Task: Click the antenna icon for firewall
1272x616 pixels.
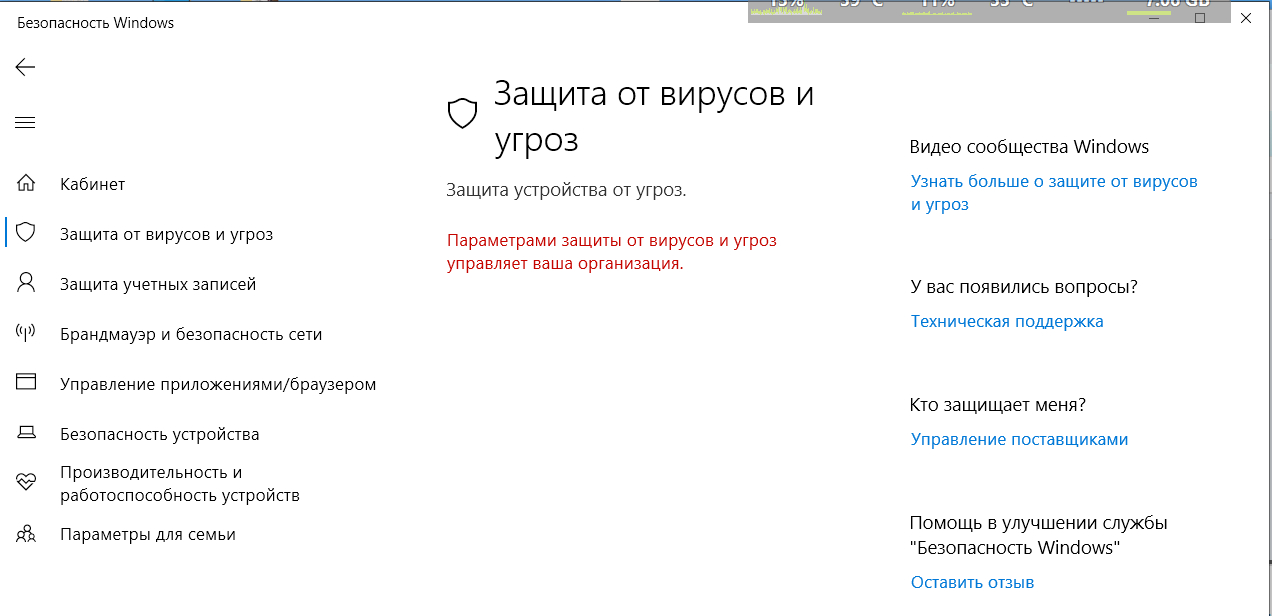Action: coord(26,333)
